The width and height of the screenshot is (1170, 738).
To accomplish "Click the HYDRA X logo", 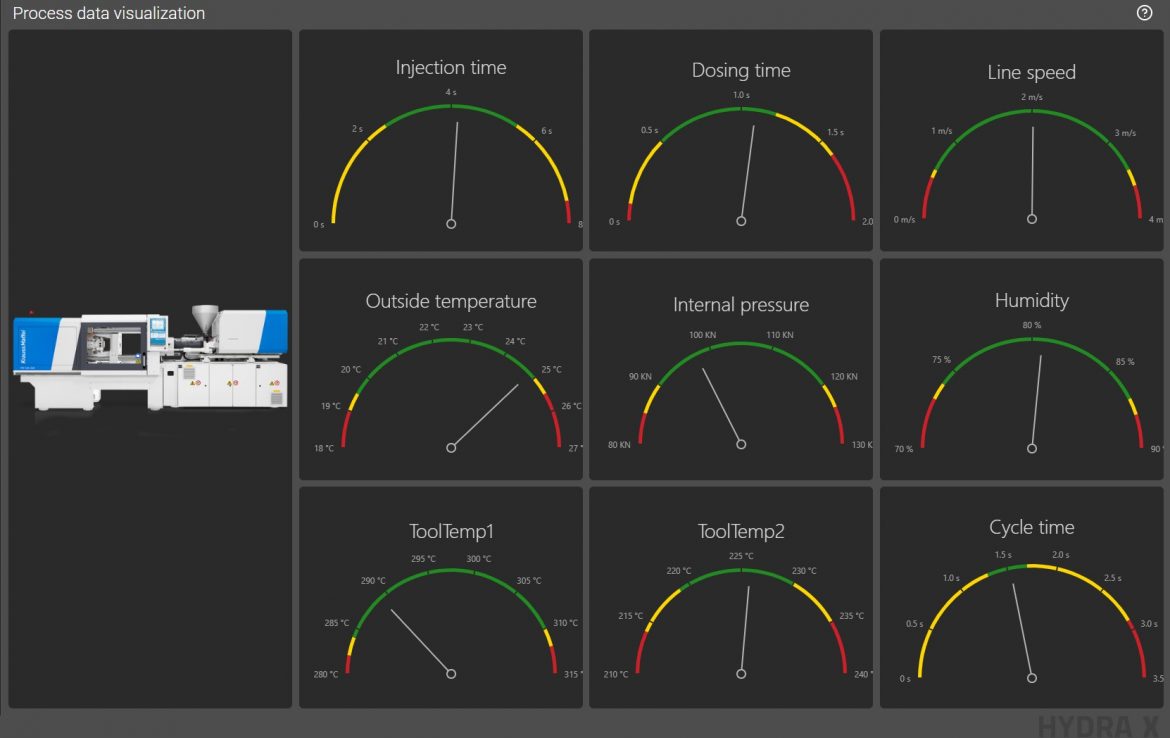I will click(x=1099, y=725).
